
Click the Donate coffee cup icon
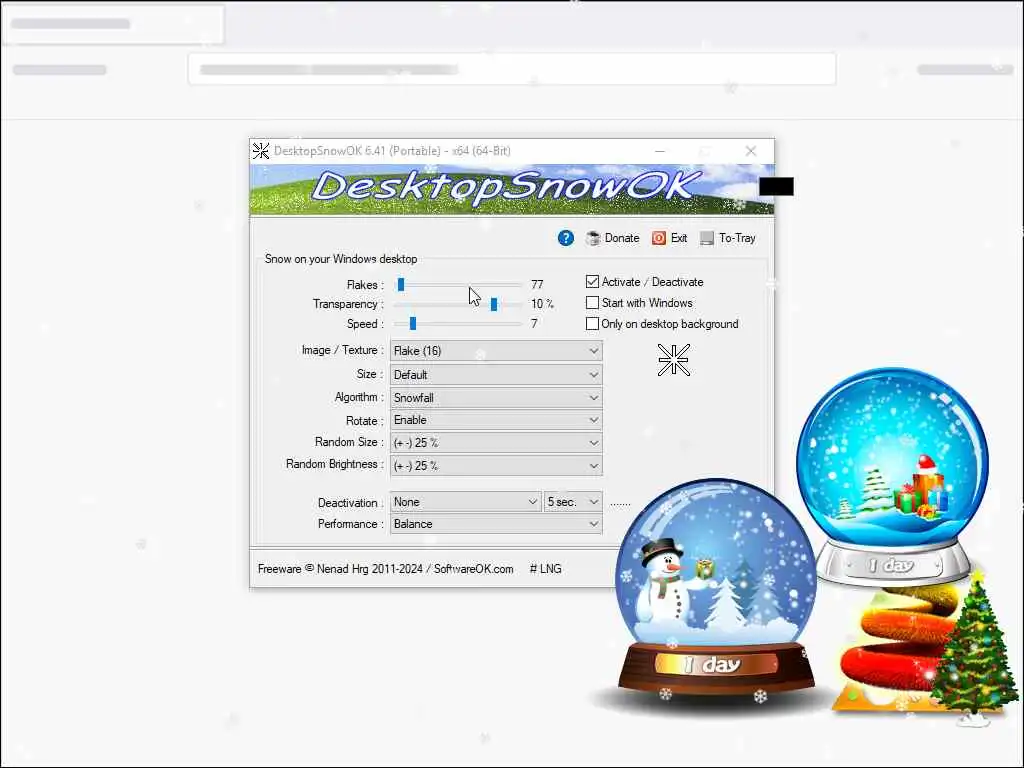(593, 238)
